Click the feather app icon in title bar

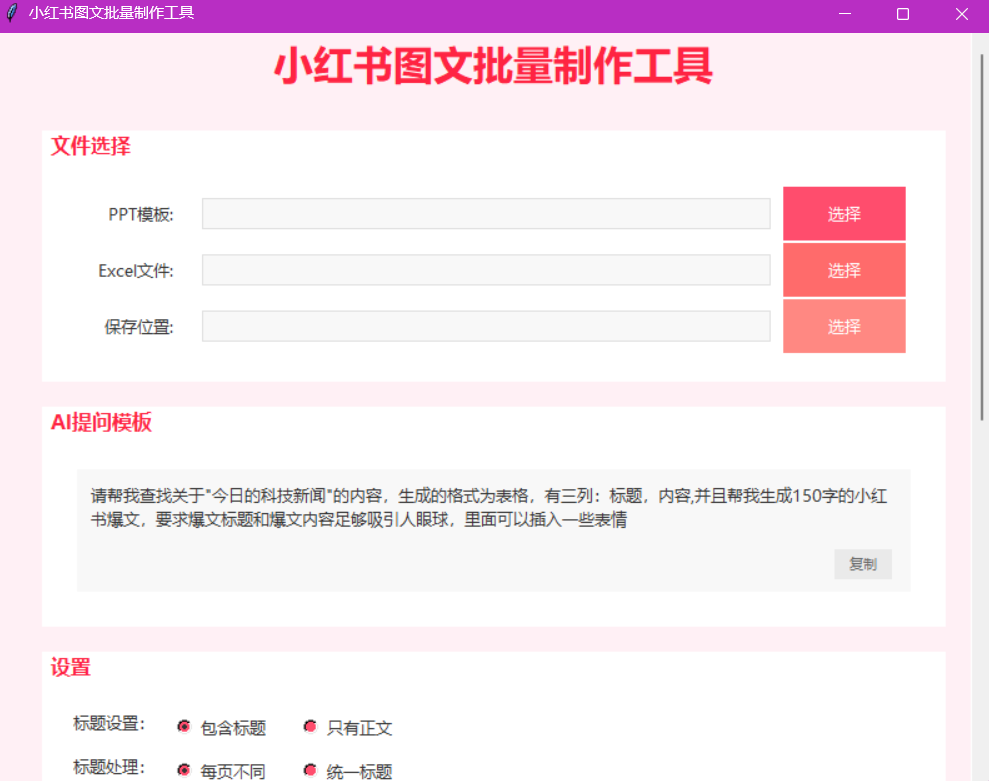[x=12, y=14]
